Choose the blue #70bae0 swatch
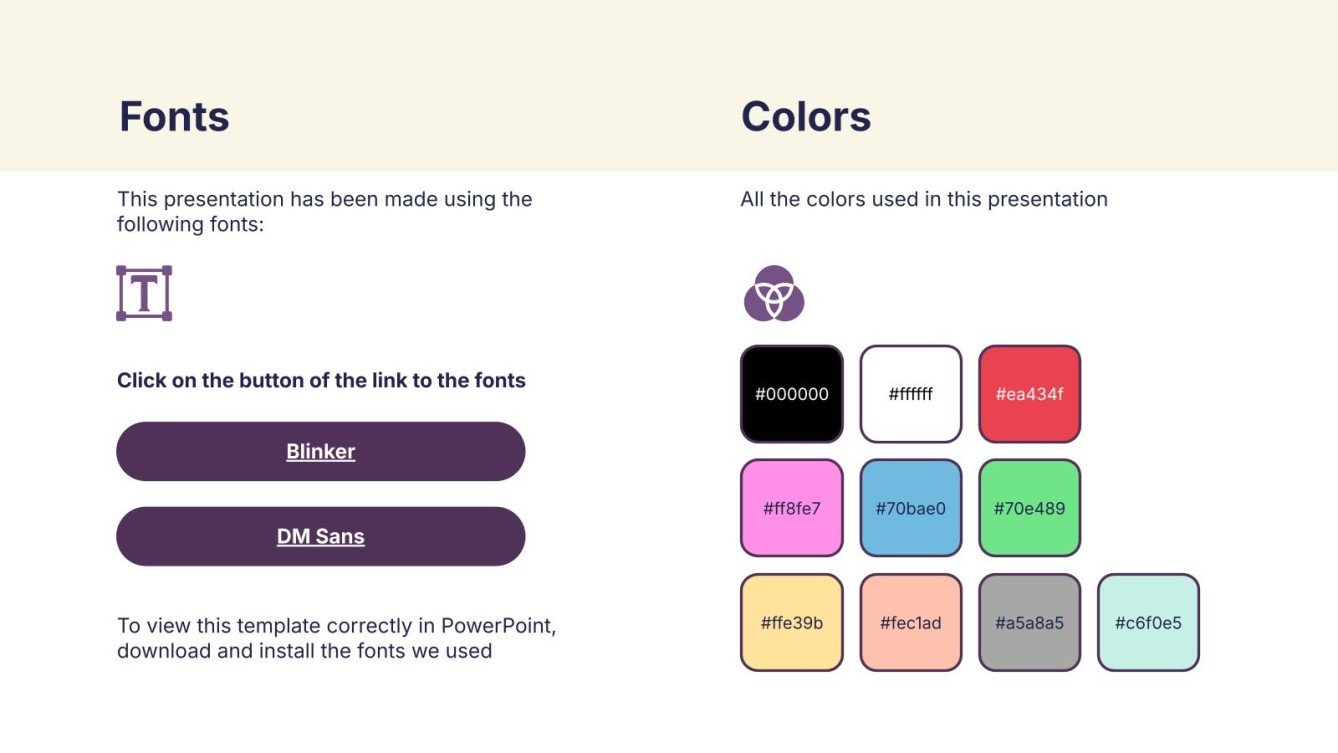 [x=910, y=508]
